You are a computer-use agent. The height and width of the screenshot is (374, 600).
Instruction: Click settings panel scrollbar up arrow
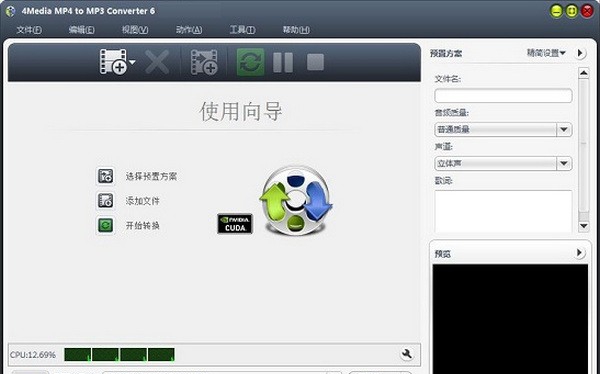tap(584, 73)
